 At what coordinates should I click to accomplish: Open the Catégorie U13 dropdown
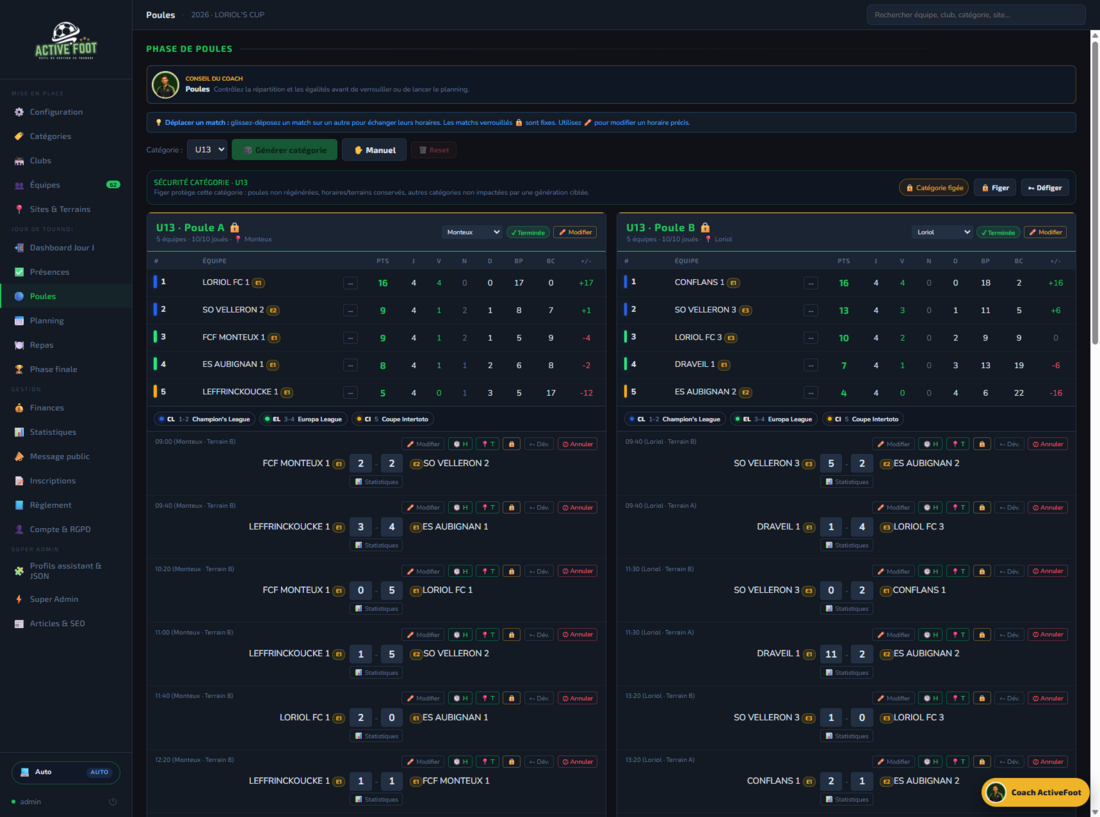click(207, 149)
